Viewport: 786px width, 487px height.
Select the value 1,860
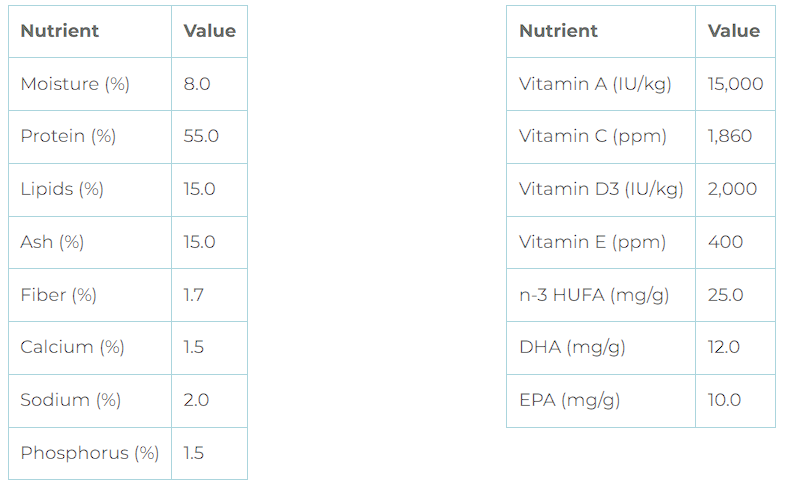pos(729,136)
